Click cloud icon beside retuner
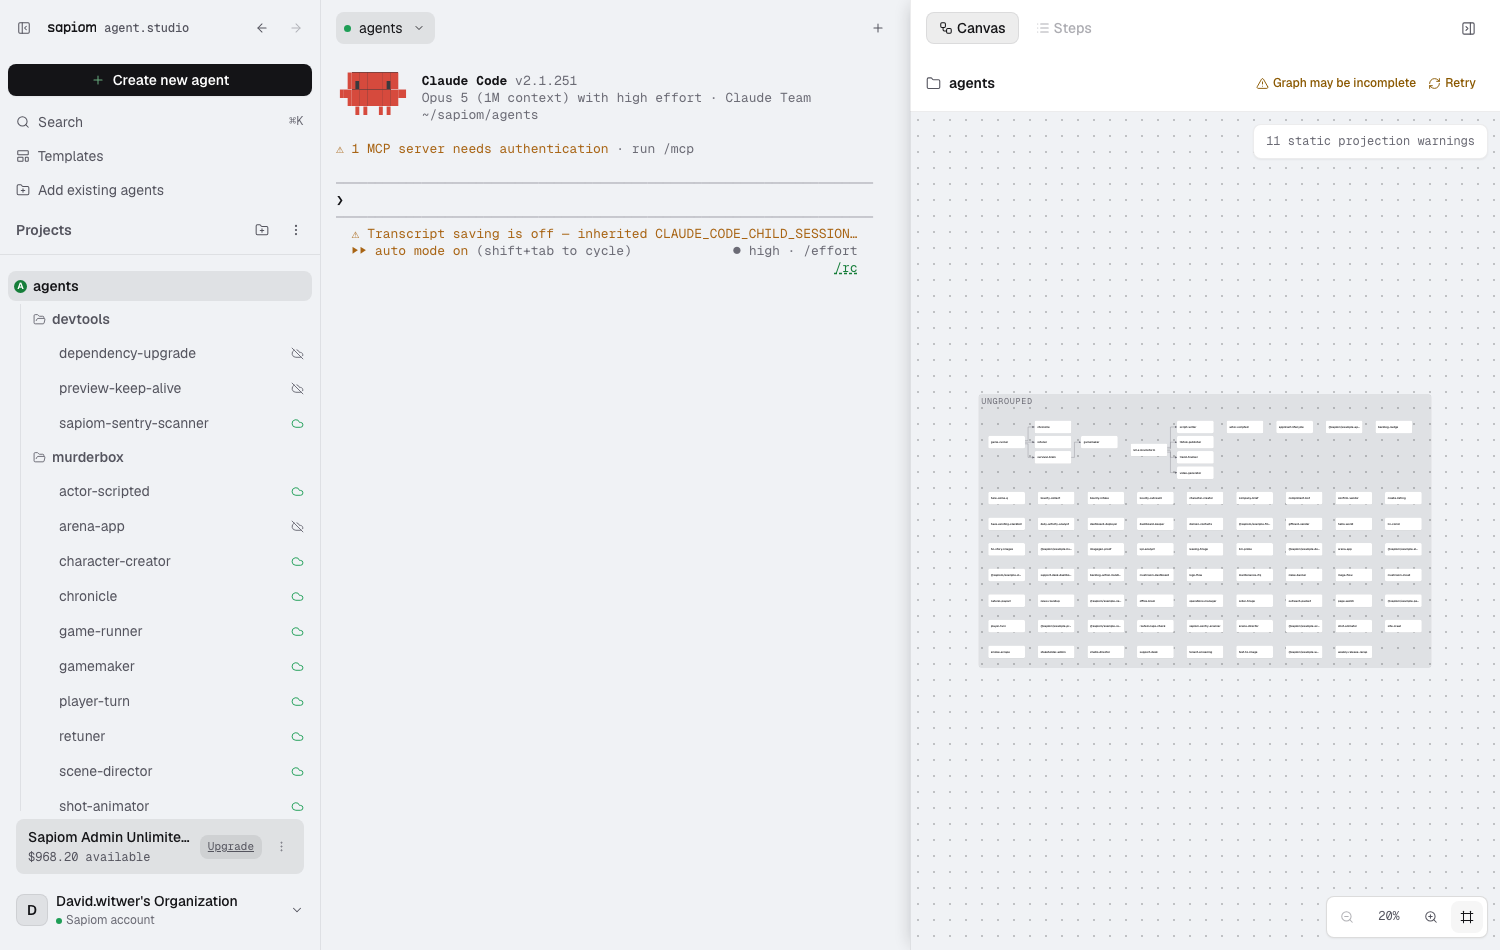This screenshot has height=950, width=1500. (297, 737)
